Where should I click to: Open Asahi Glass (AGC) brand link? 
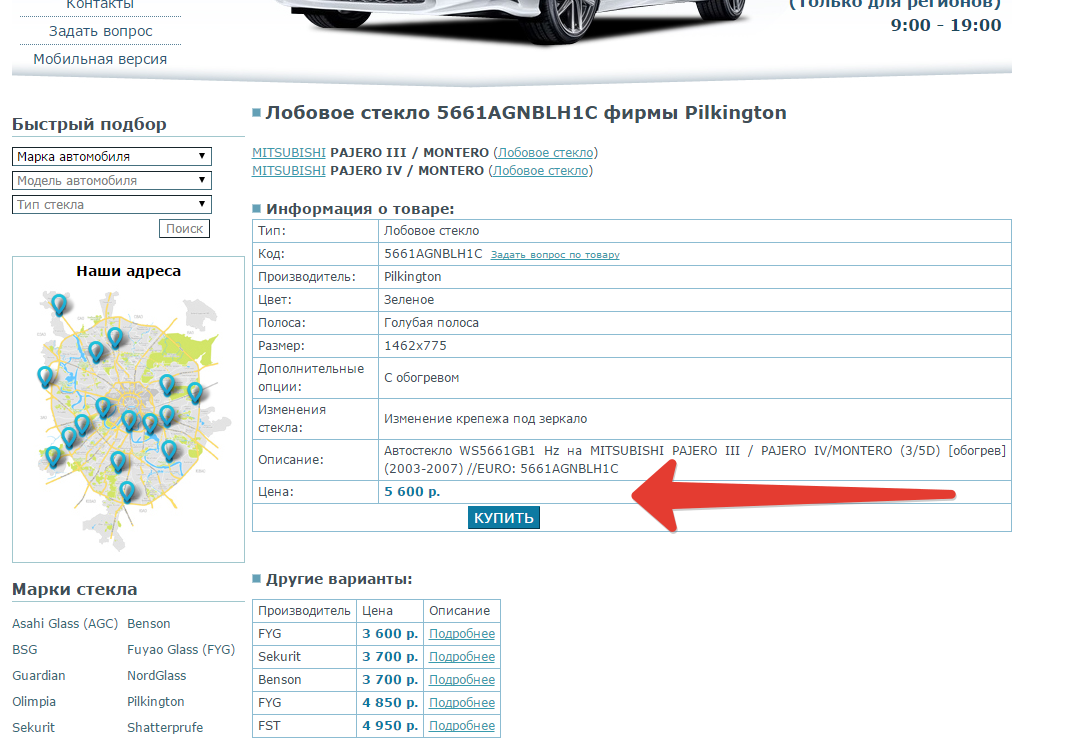pyautogui.click(x=64, y=624)
